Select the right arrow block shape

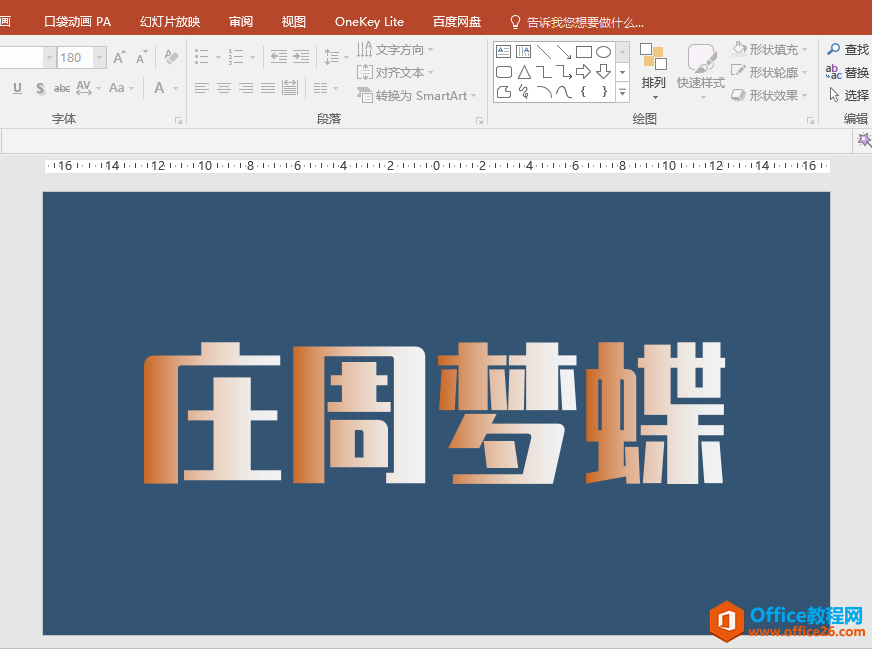pyautogui.click(x=584, y=72)
